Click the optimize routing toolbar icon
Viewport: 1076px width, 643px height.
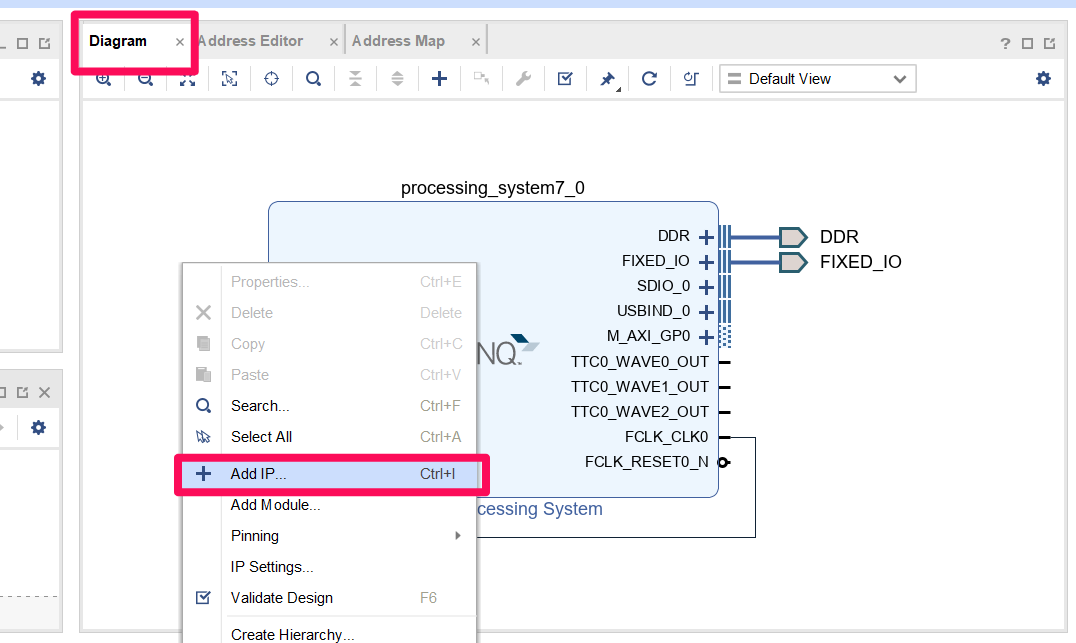(691, 79)
